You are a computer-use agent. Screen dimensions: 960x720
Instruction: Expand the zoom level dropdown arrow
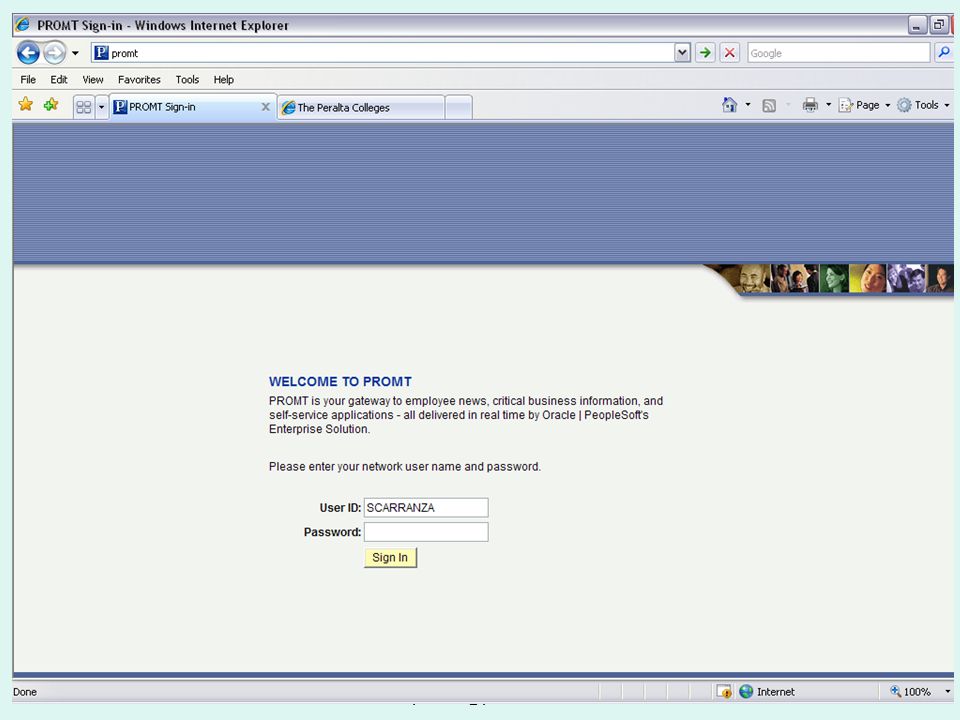[947, 692]
